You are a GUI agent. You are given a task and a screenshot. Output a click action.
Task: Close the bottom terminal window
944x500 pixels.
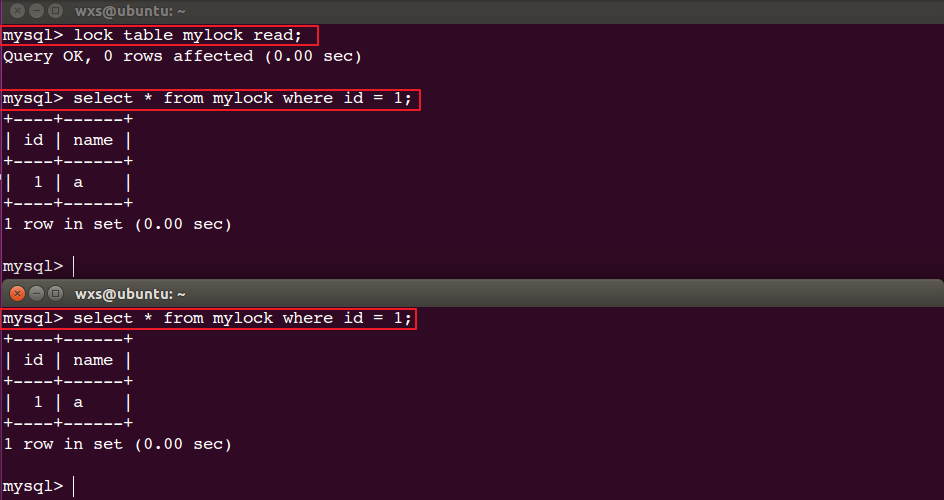tap(18, 294)
